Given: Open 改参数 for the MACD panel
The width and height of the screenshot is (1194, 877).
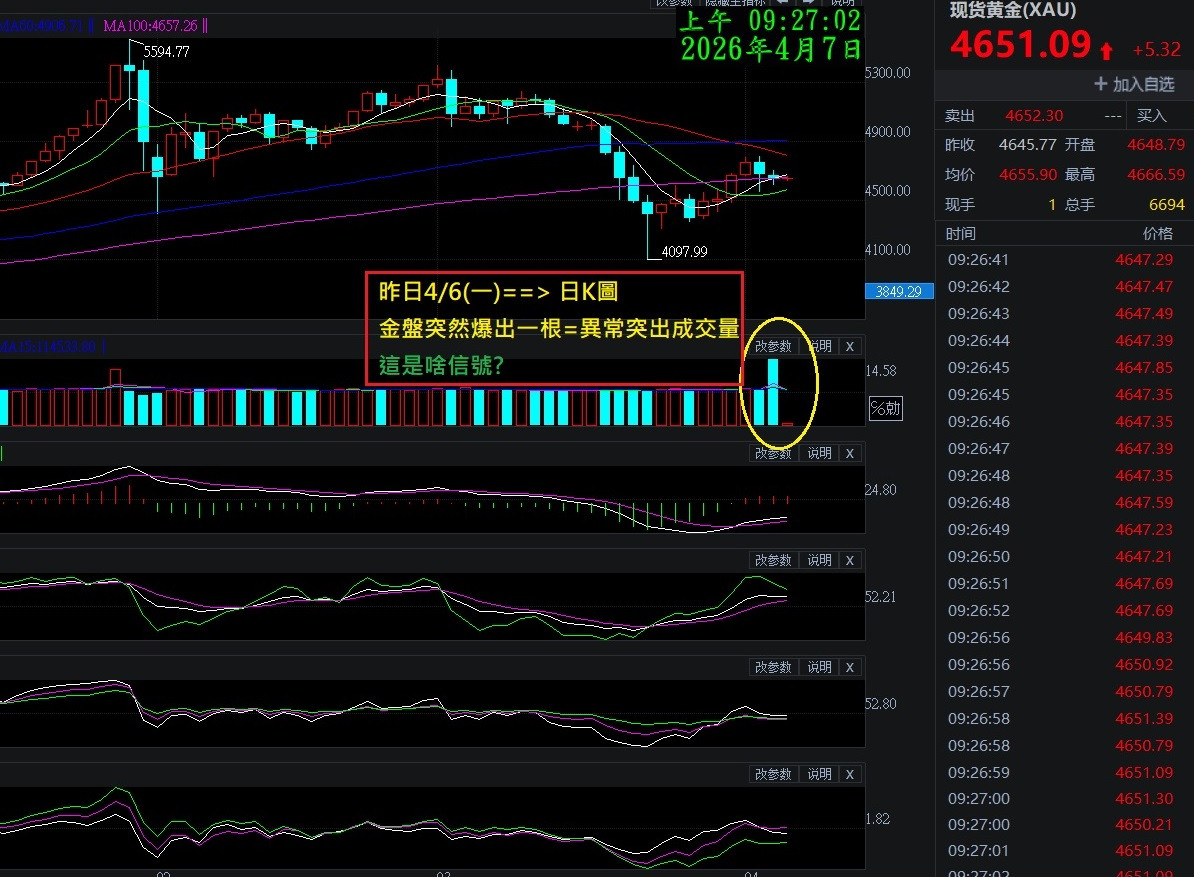Looking at the screenshot, I should [x=773, y=453].
